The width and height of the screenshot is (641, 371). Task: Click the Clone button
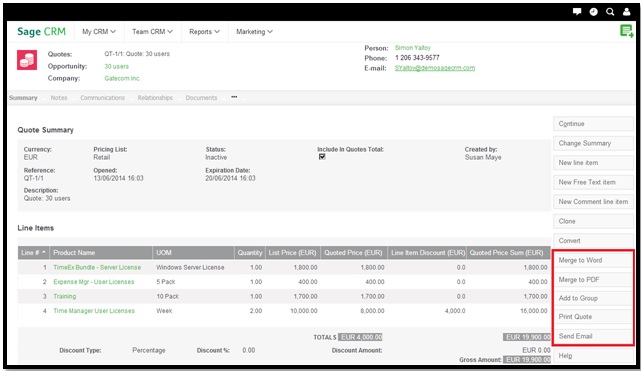(x=593, y=221)
